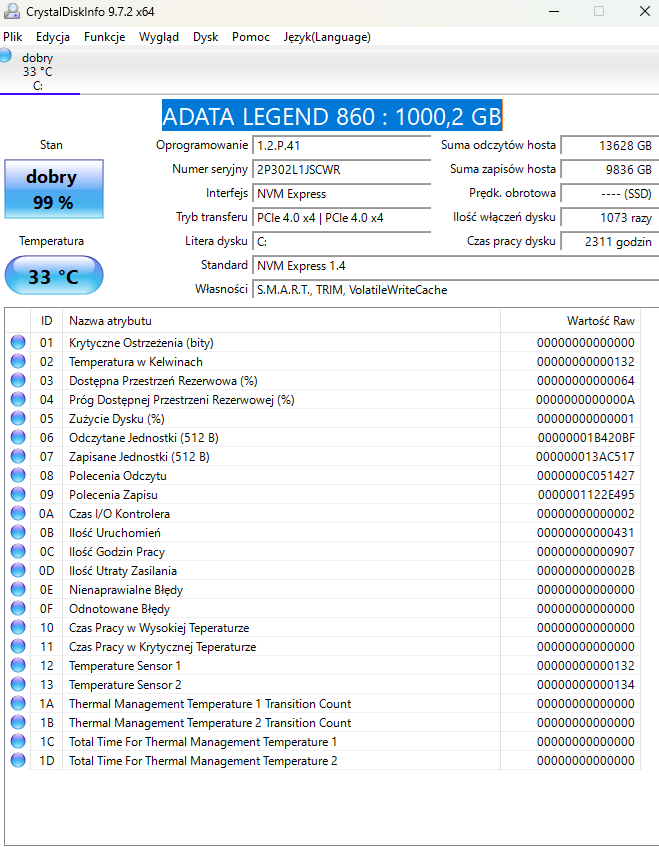Select the 'Nienaprawialne Błędy' attribute name
Viewport: 659px width, 847px height.
click(126, 590)
